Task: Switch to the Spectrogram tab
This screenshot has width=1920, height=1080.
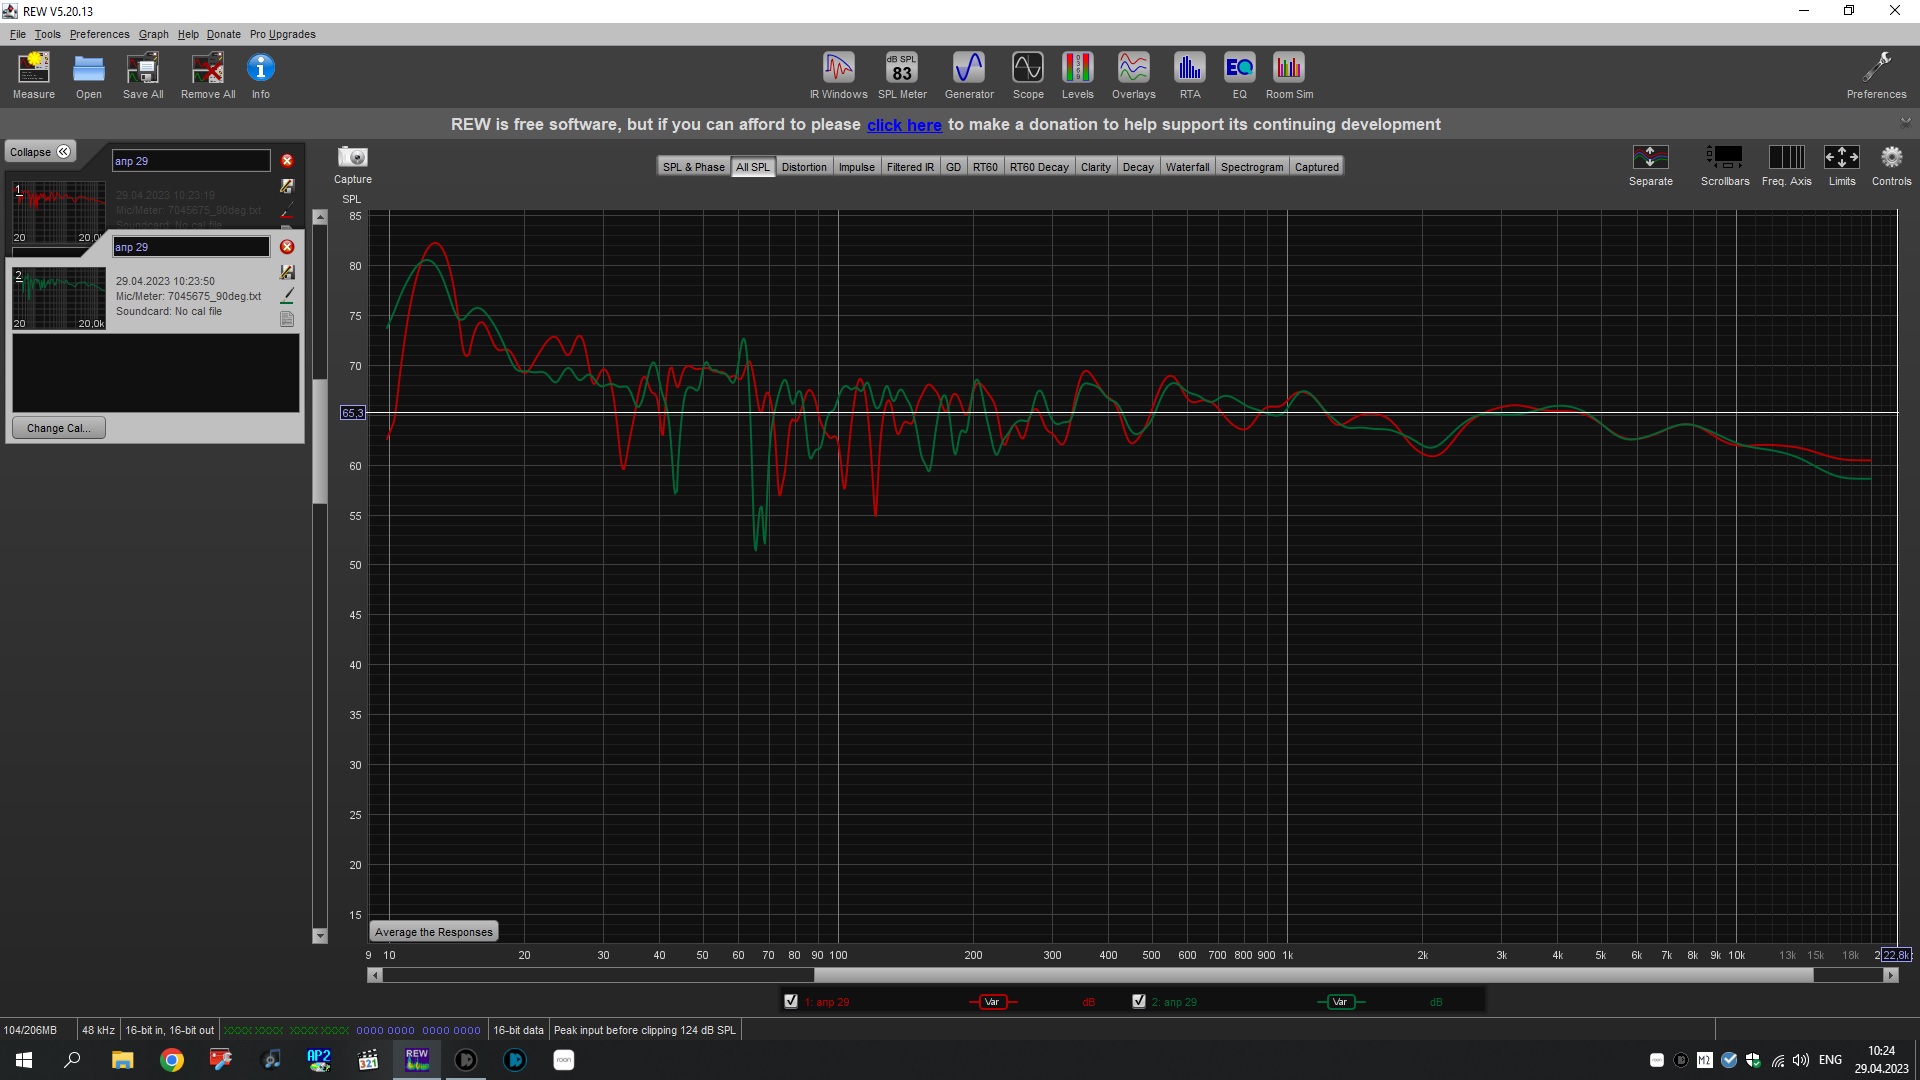Action: (1251, 167)
